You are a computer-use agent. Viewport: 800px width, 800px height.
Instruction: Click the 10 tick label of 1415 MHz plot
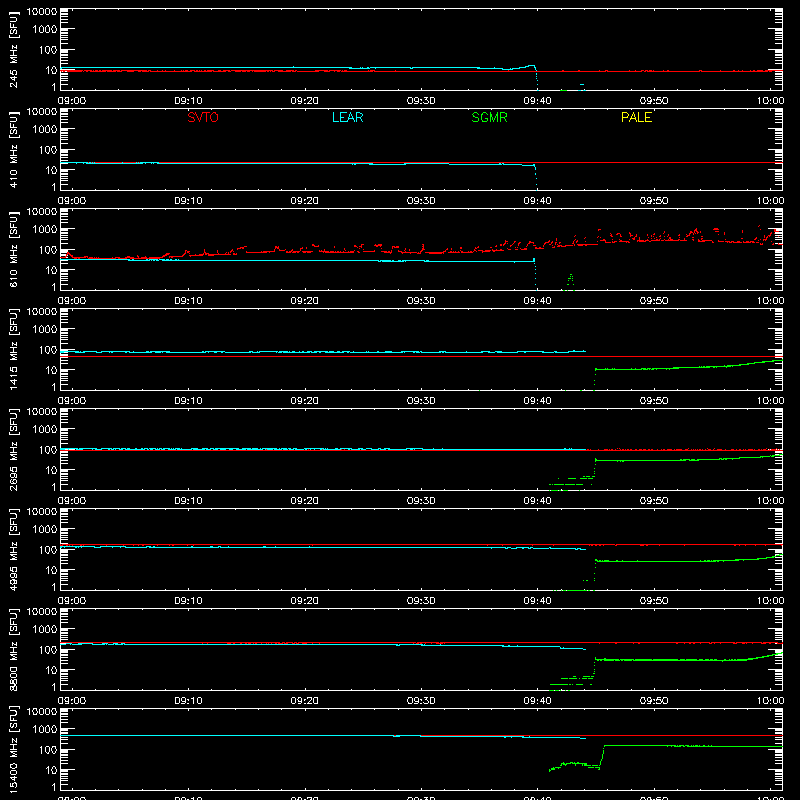[x=51, y=370]
